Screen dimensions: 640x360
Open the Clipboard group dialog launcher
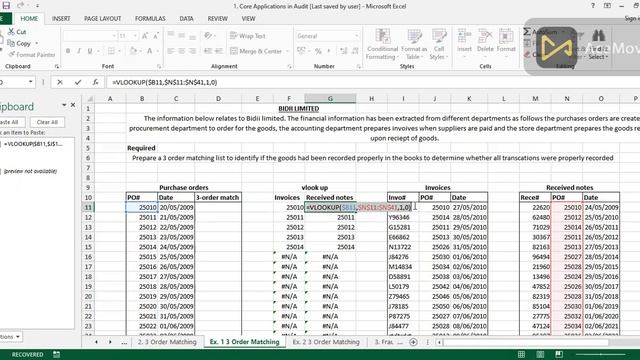click(x=57, y=66)
